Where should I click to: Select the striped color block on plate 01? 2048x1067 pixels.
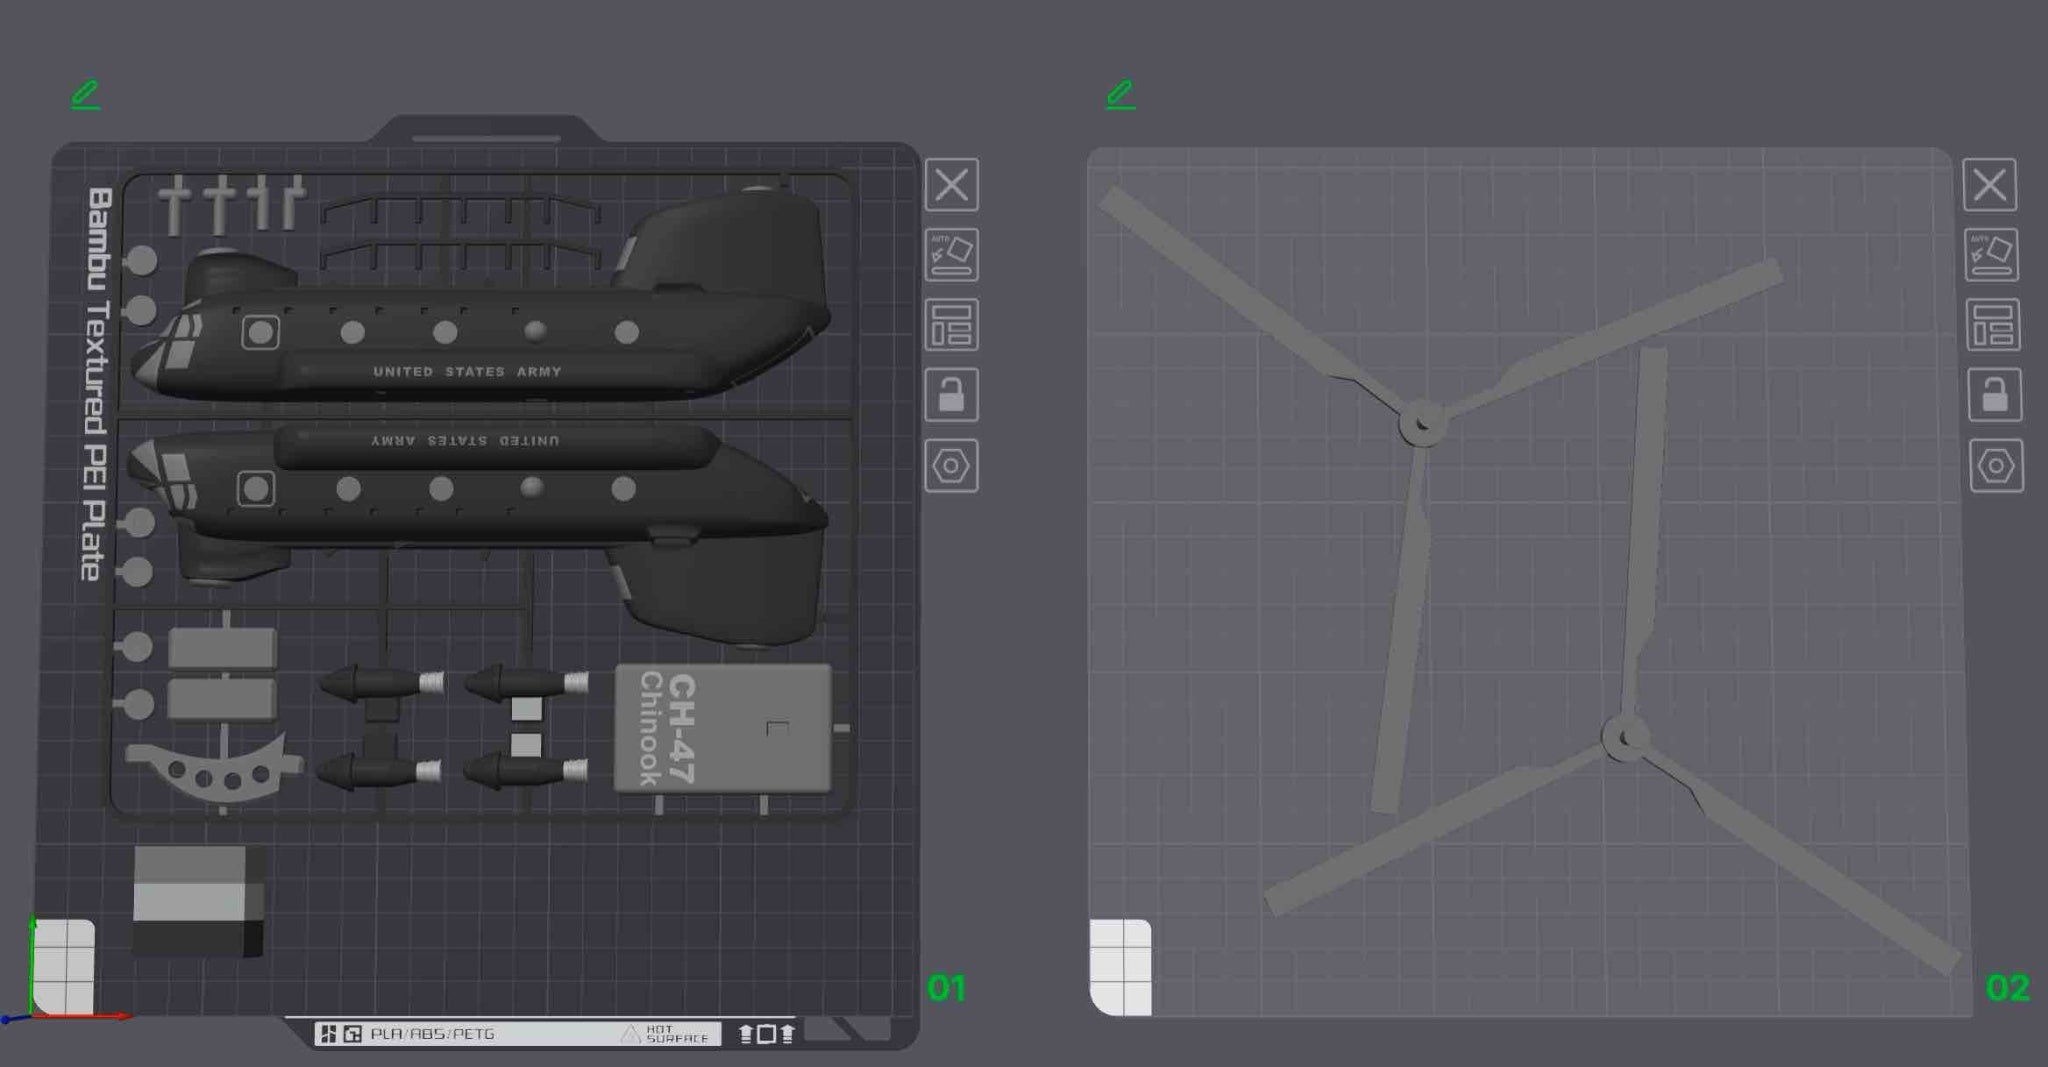tap(198, 901)
